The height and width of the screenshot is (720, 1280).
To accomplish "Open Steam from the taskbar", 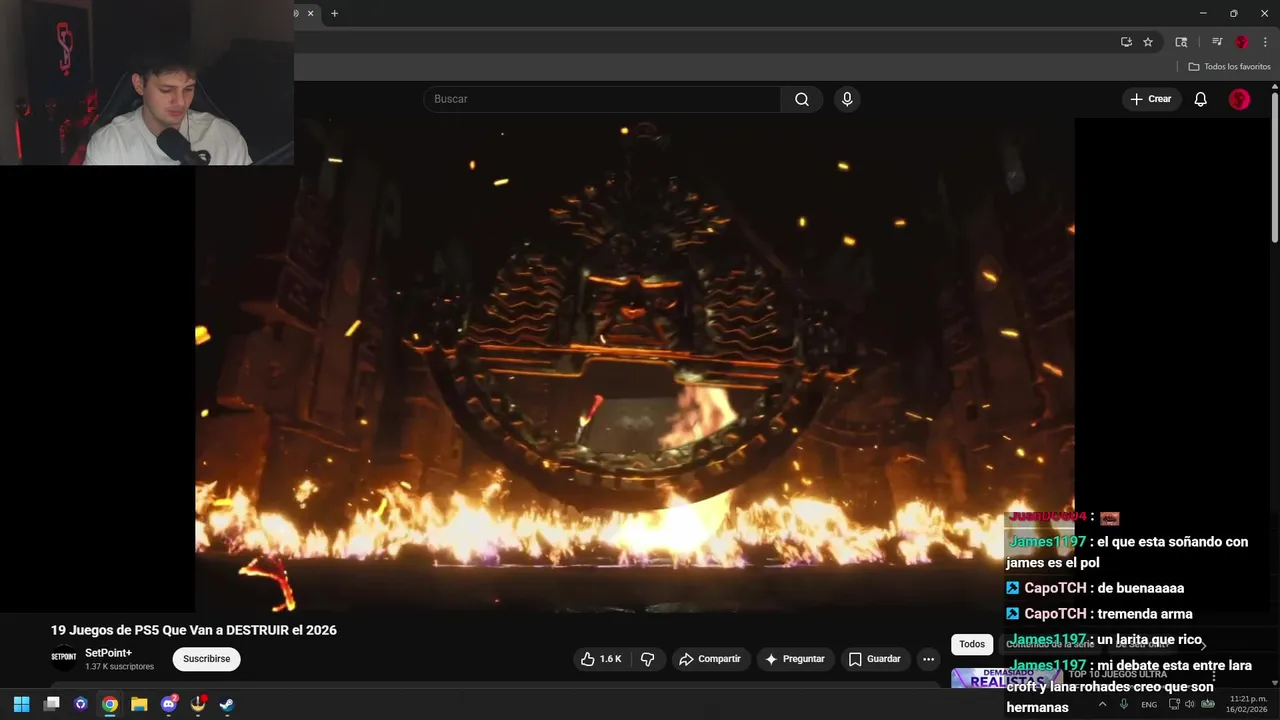I will (227, 704).
